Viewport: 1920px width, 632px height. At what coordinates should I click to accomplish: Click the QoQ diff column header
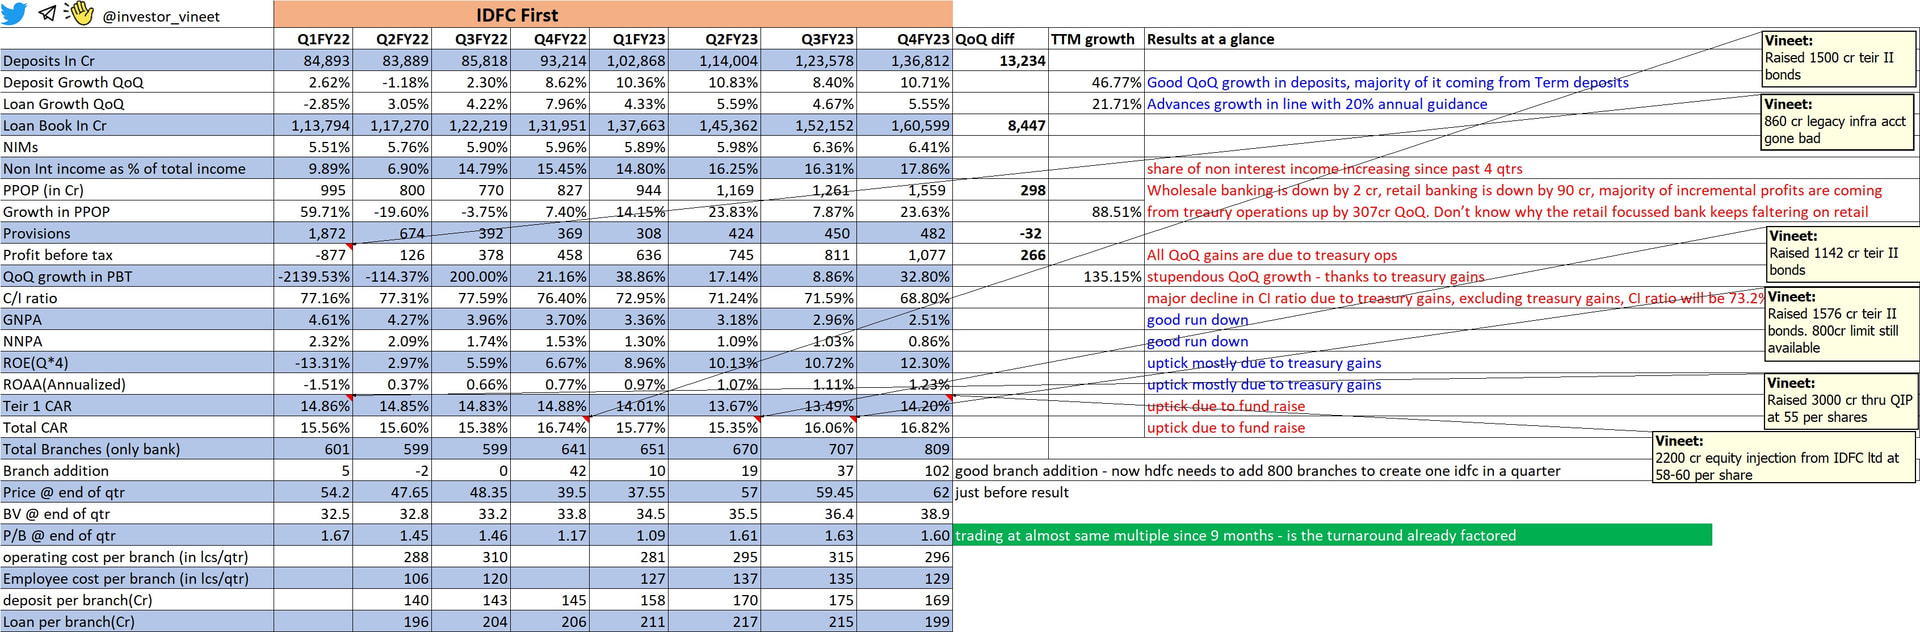[985, 39]
